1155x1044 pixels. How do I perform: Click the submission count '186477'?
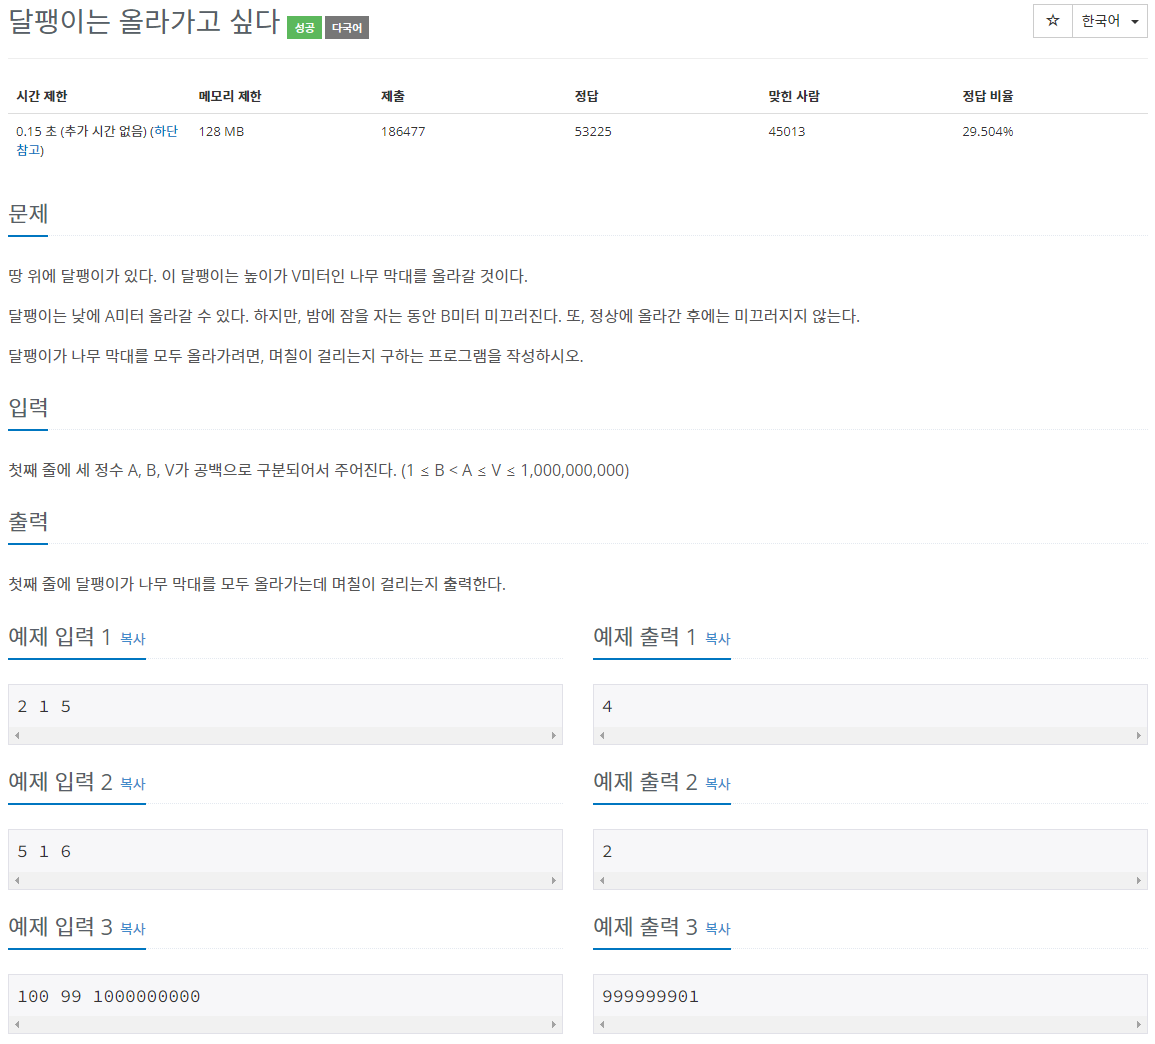click(403, 131)
